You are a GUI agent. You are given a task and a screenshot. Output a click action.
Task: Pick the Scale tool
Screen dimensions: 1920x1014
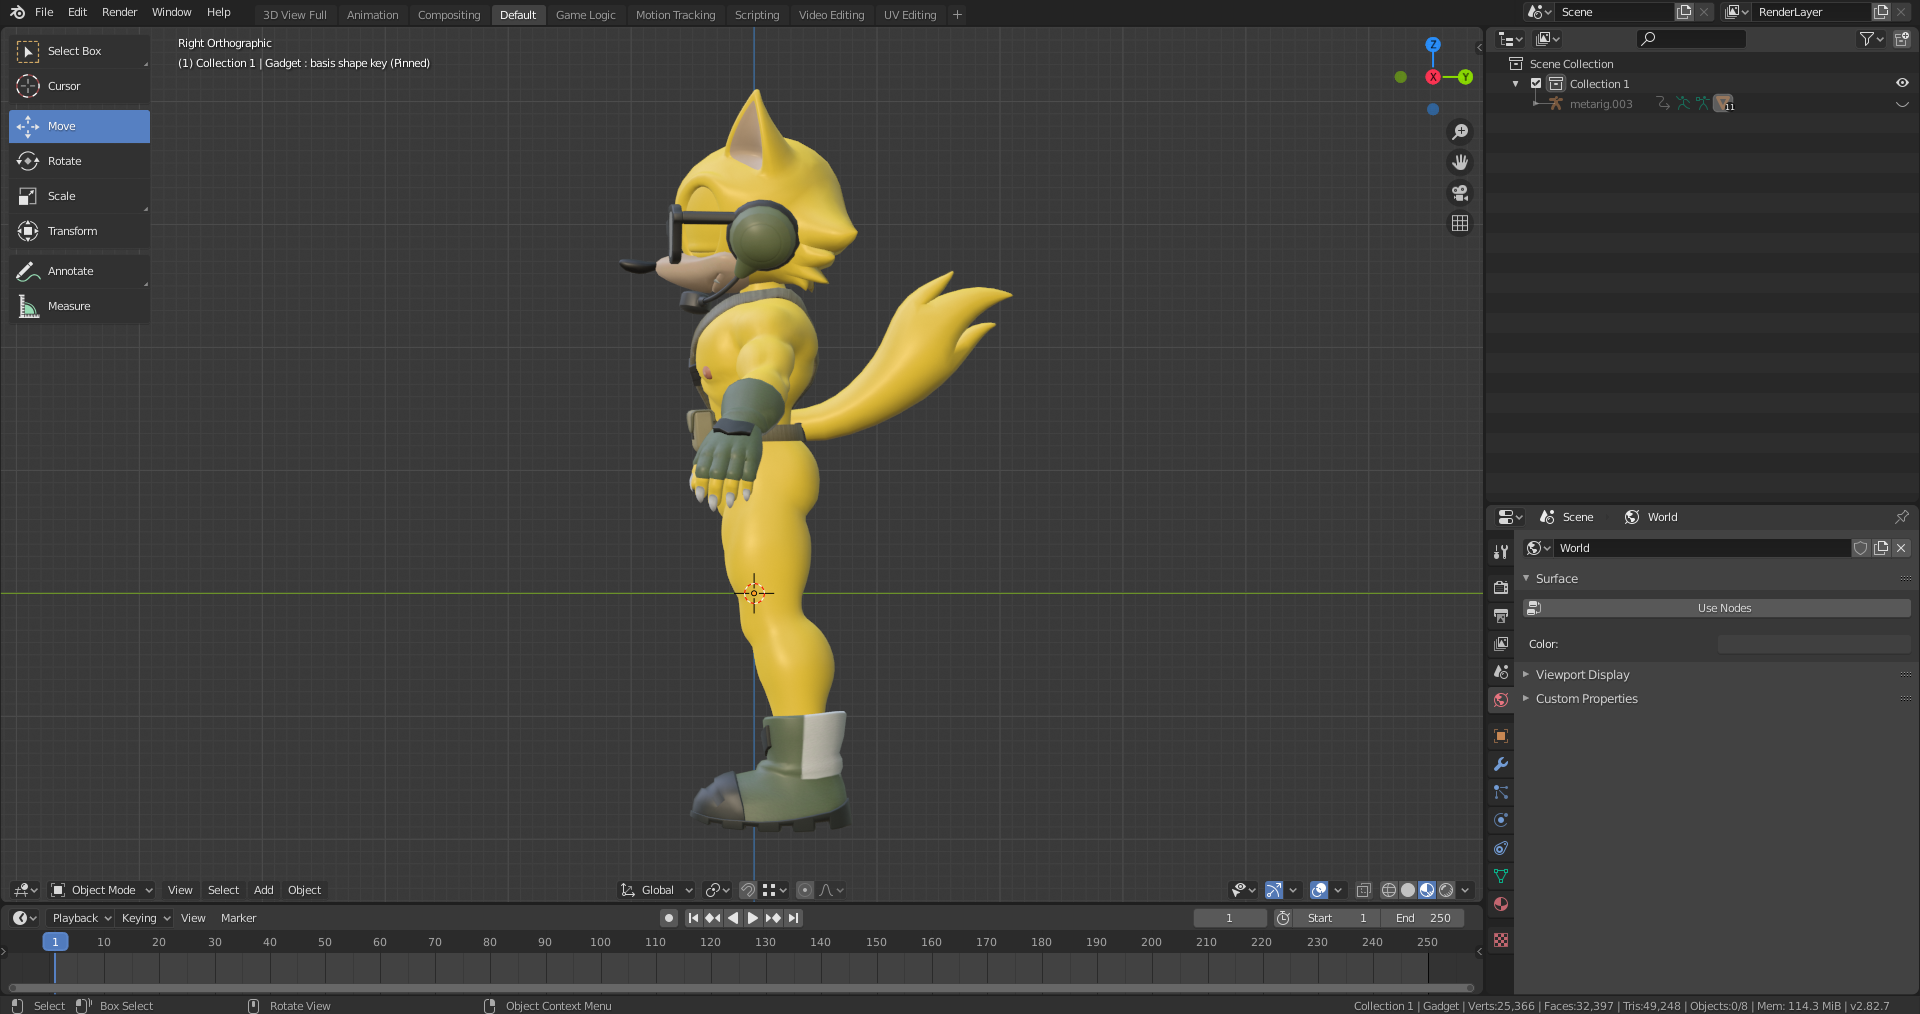79,196
